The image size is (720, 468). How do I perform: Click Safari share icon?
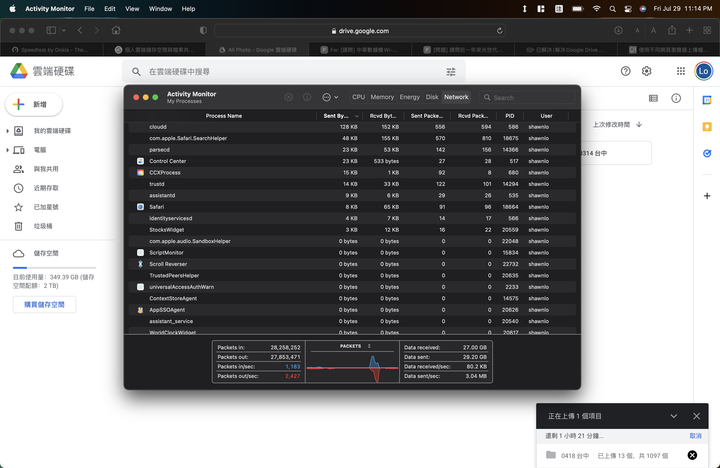point(672,30)
